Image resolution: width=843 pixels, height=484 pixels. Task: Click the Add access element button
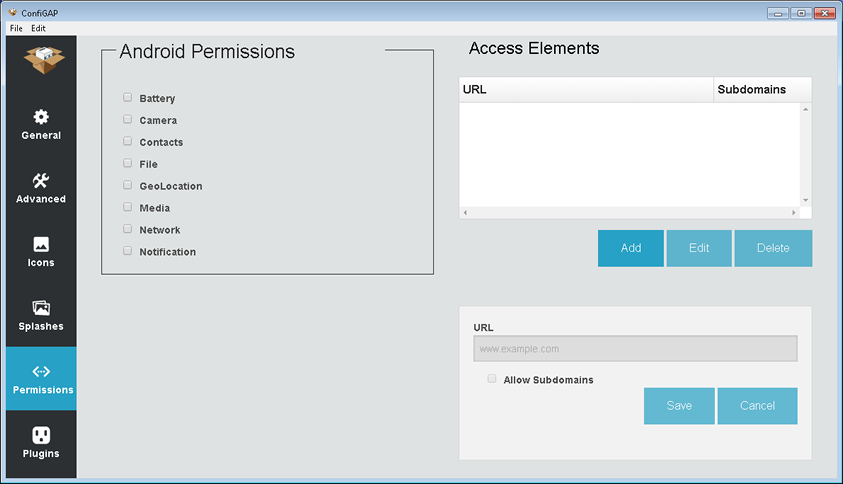pos(631,248)
